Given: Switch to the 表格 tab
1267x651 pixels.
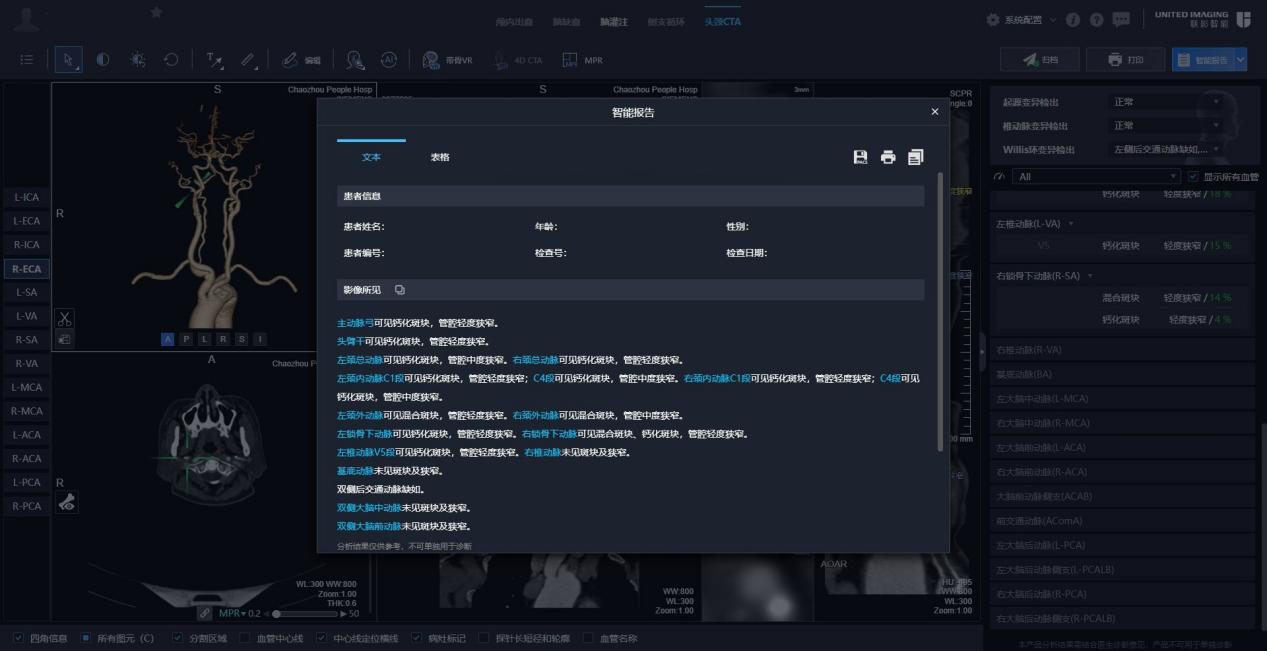Looking at the screenshot, I should [x=440, y=157].
